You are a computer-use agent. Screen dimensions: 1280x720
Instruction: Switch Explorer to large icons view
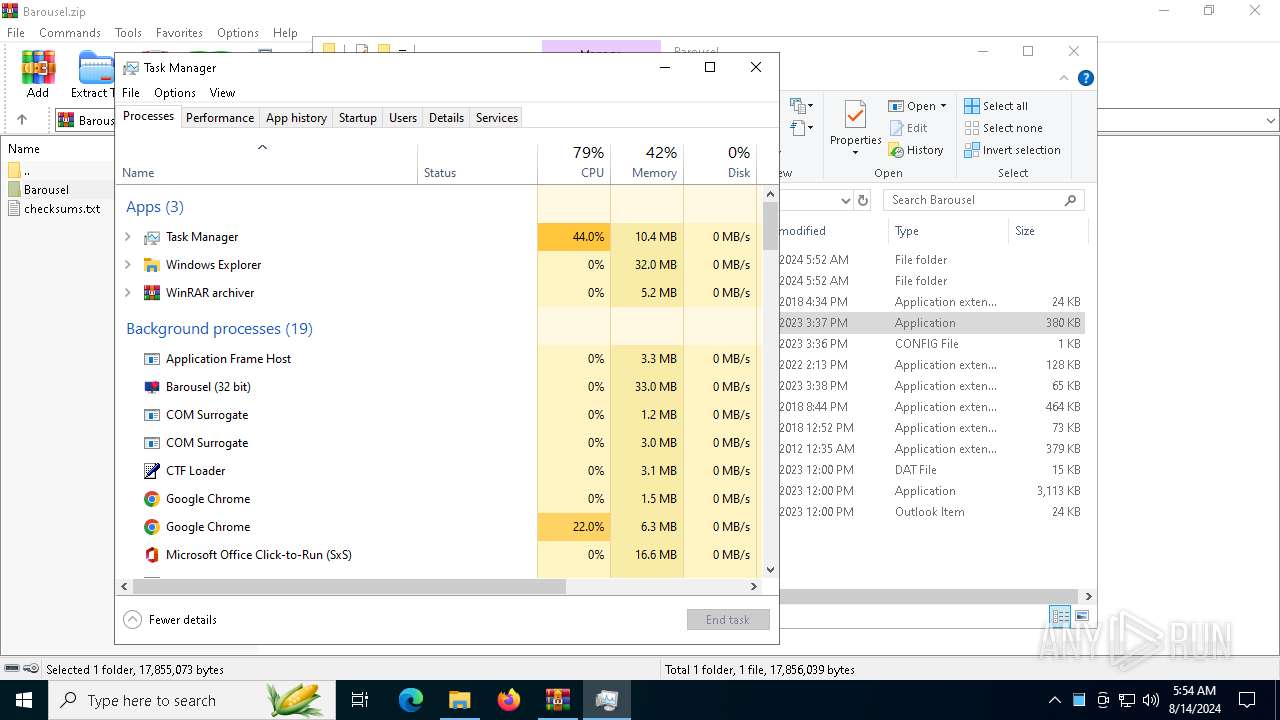pyautogui.click(x=1081, y=616)
